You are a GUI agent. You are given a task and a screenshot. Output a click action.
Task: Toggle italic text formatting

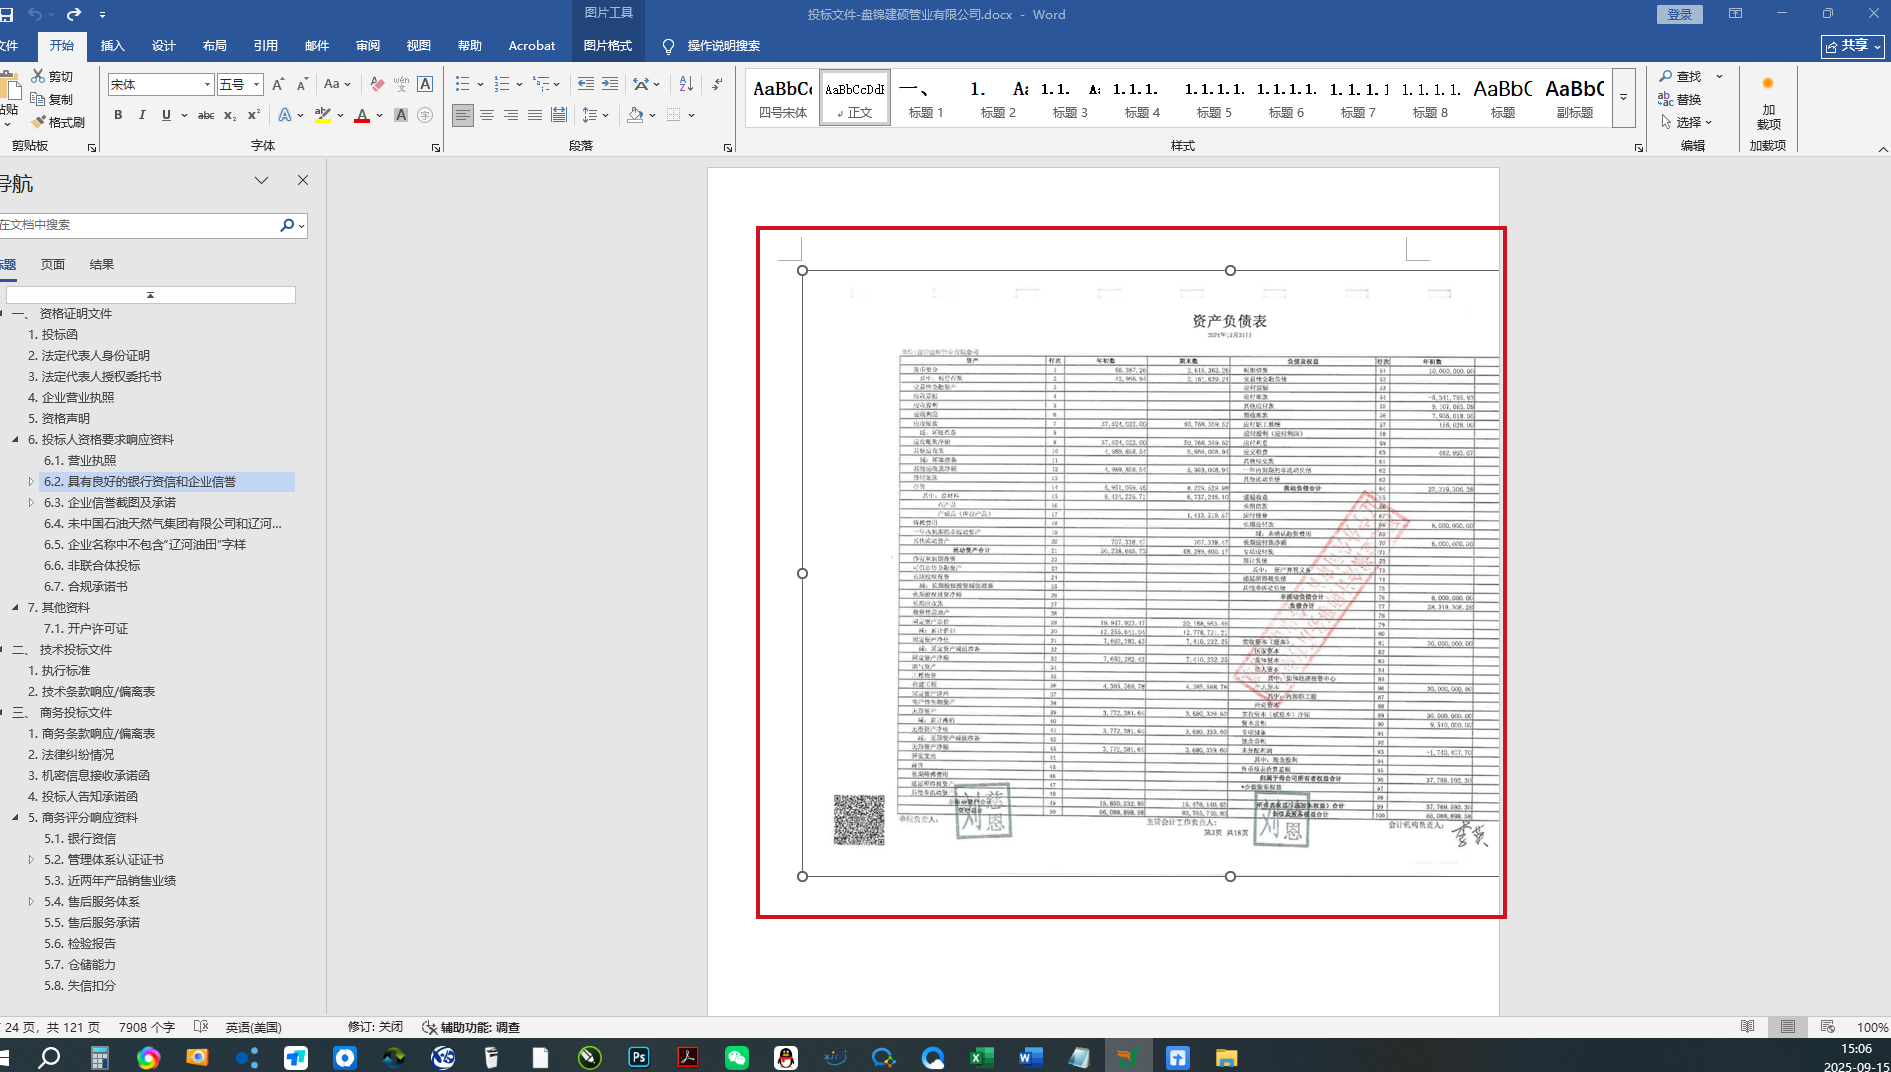pos(142,115)
